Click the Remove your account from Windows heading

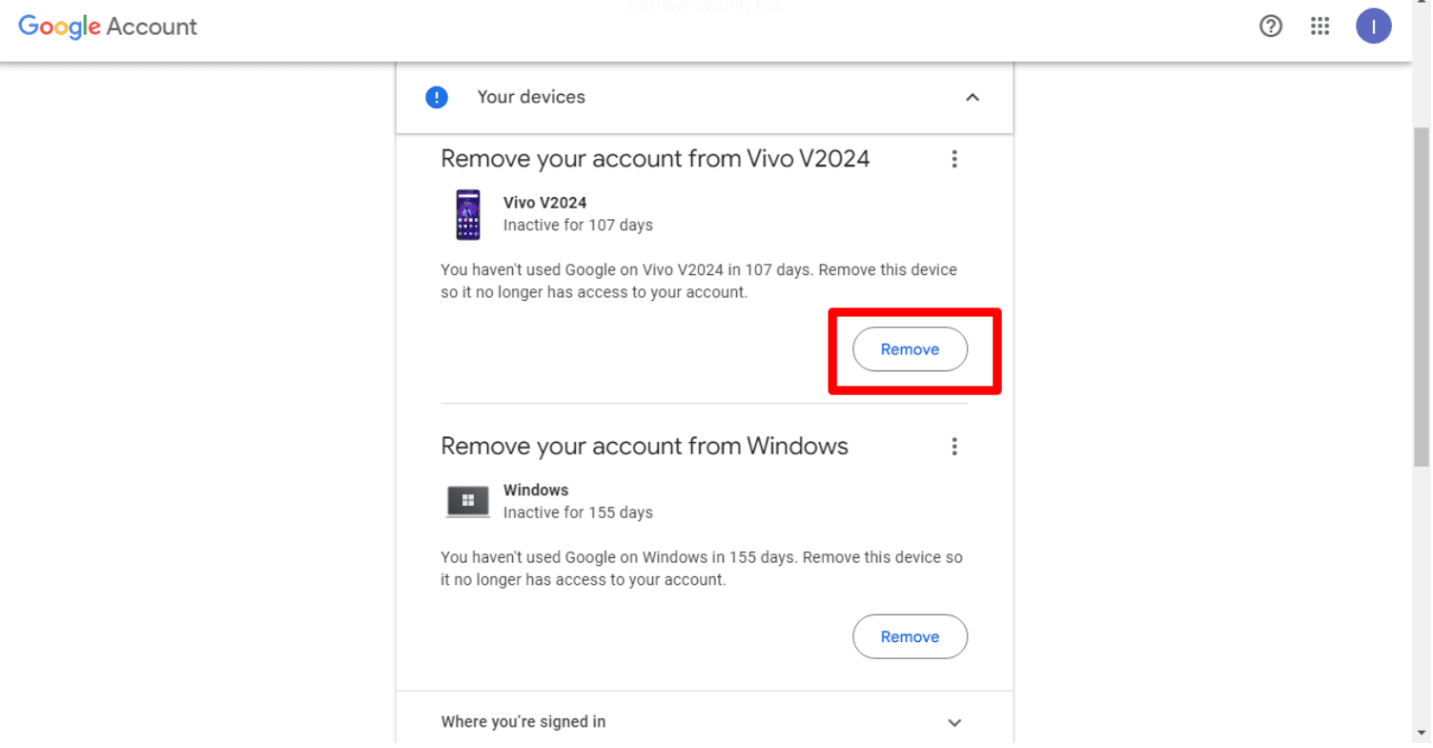(x=644, y=446)
